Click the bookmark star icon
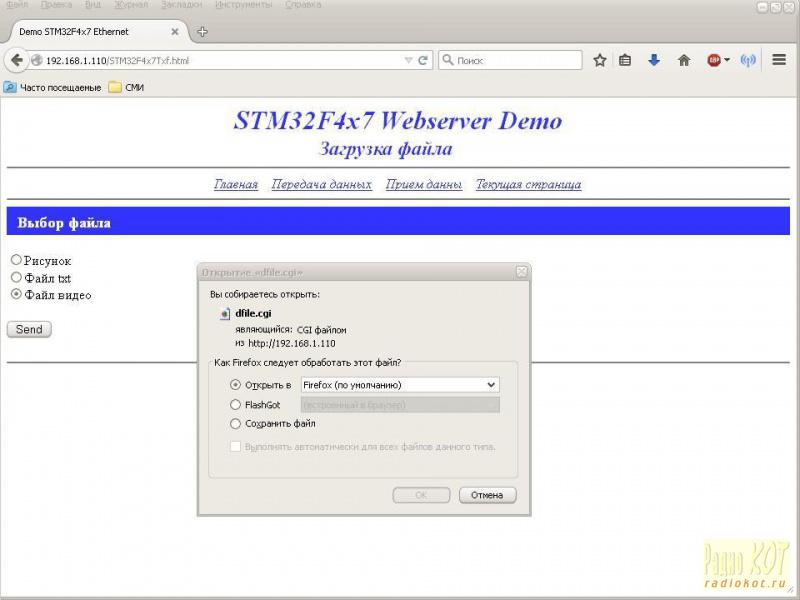The image size is (800, 600). coord(599,60)
